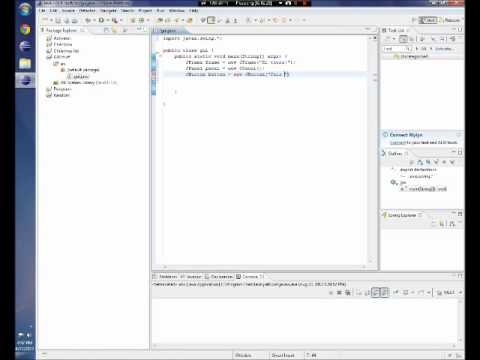Click the All filter in Task List

(423, 49)
